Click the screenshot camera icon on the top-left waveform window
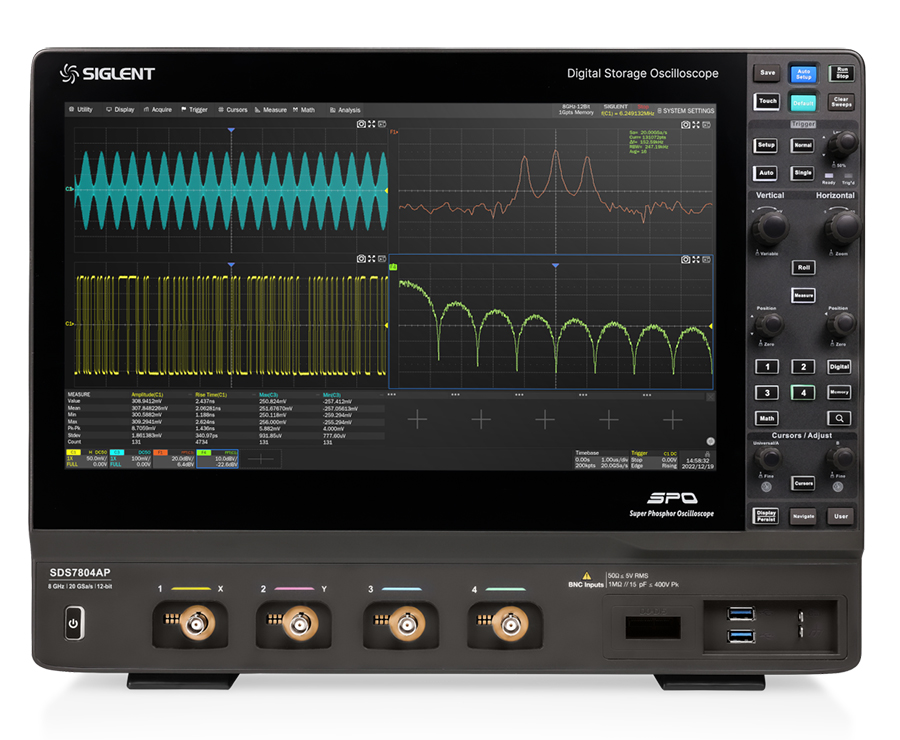 361,124
